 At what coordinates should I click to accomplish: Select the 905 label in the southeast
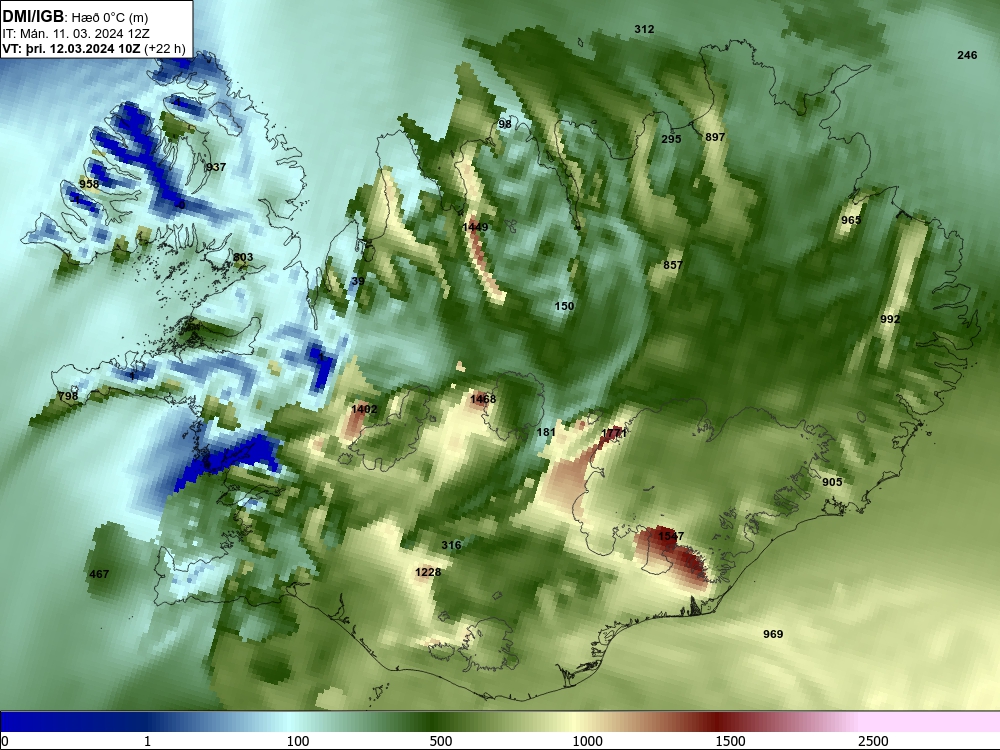coord(832,482)
